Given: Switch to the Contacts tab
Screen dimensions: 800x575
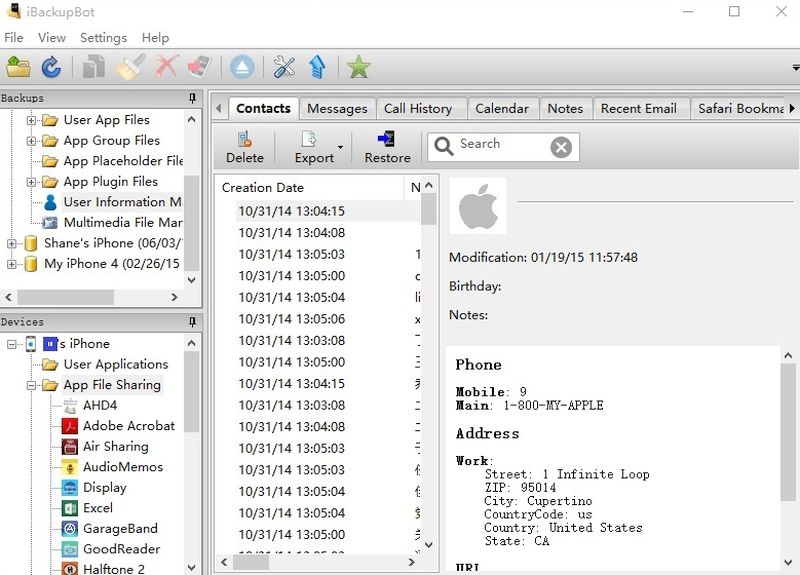Looking at the screenshot, I should [x=263, y=108].
